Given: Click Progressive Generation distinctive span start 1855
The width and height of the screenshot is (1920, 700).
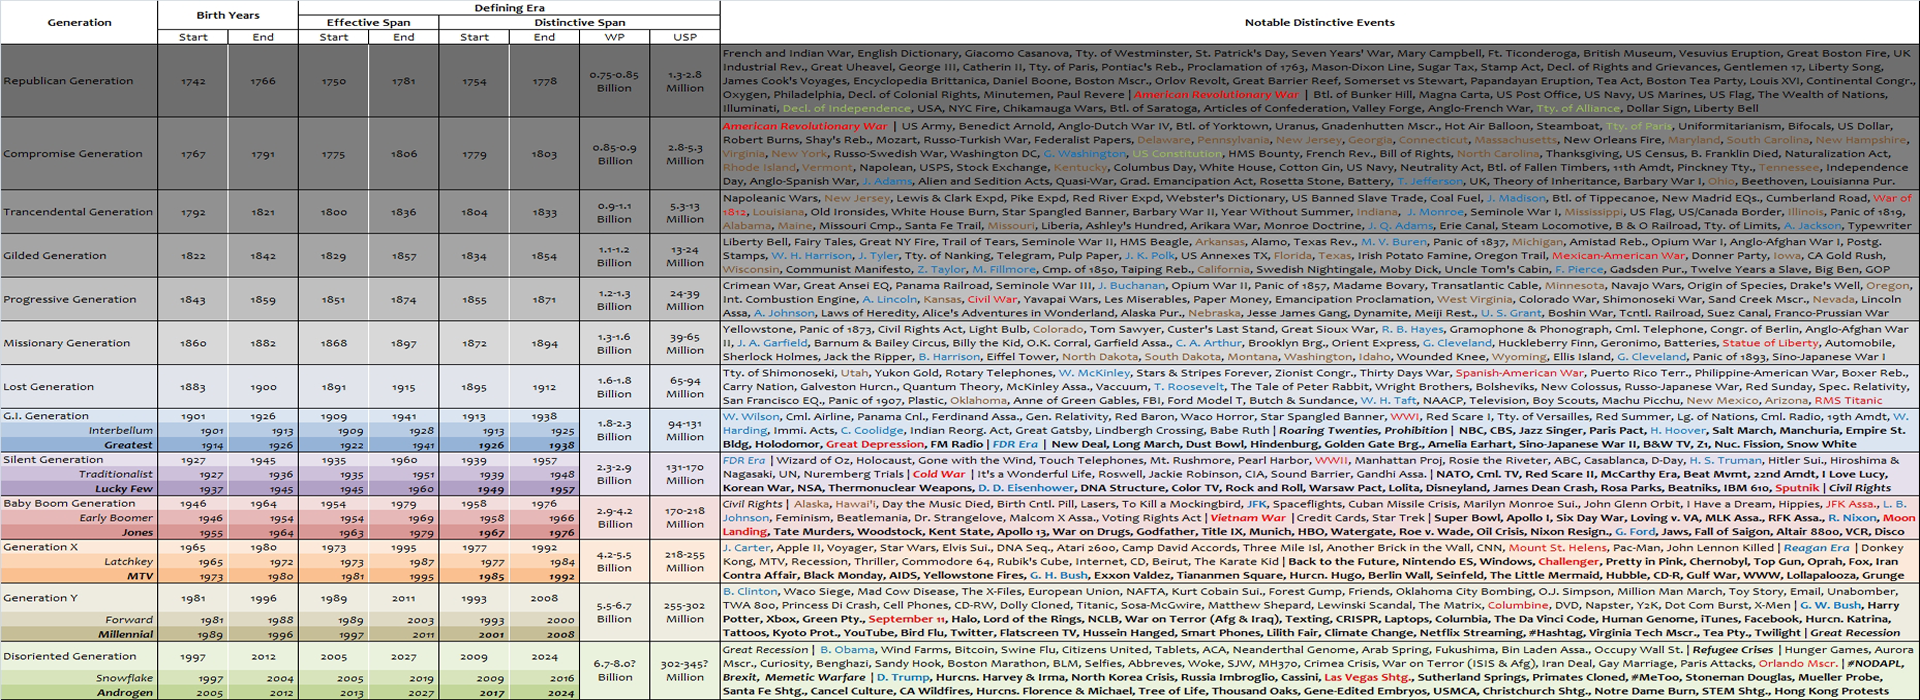Looking at the screenshot, I should point(474,299).
